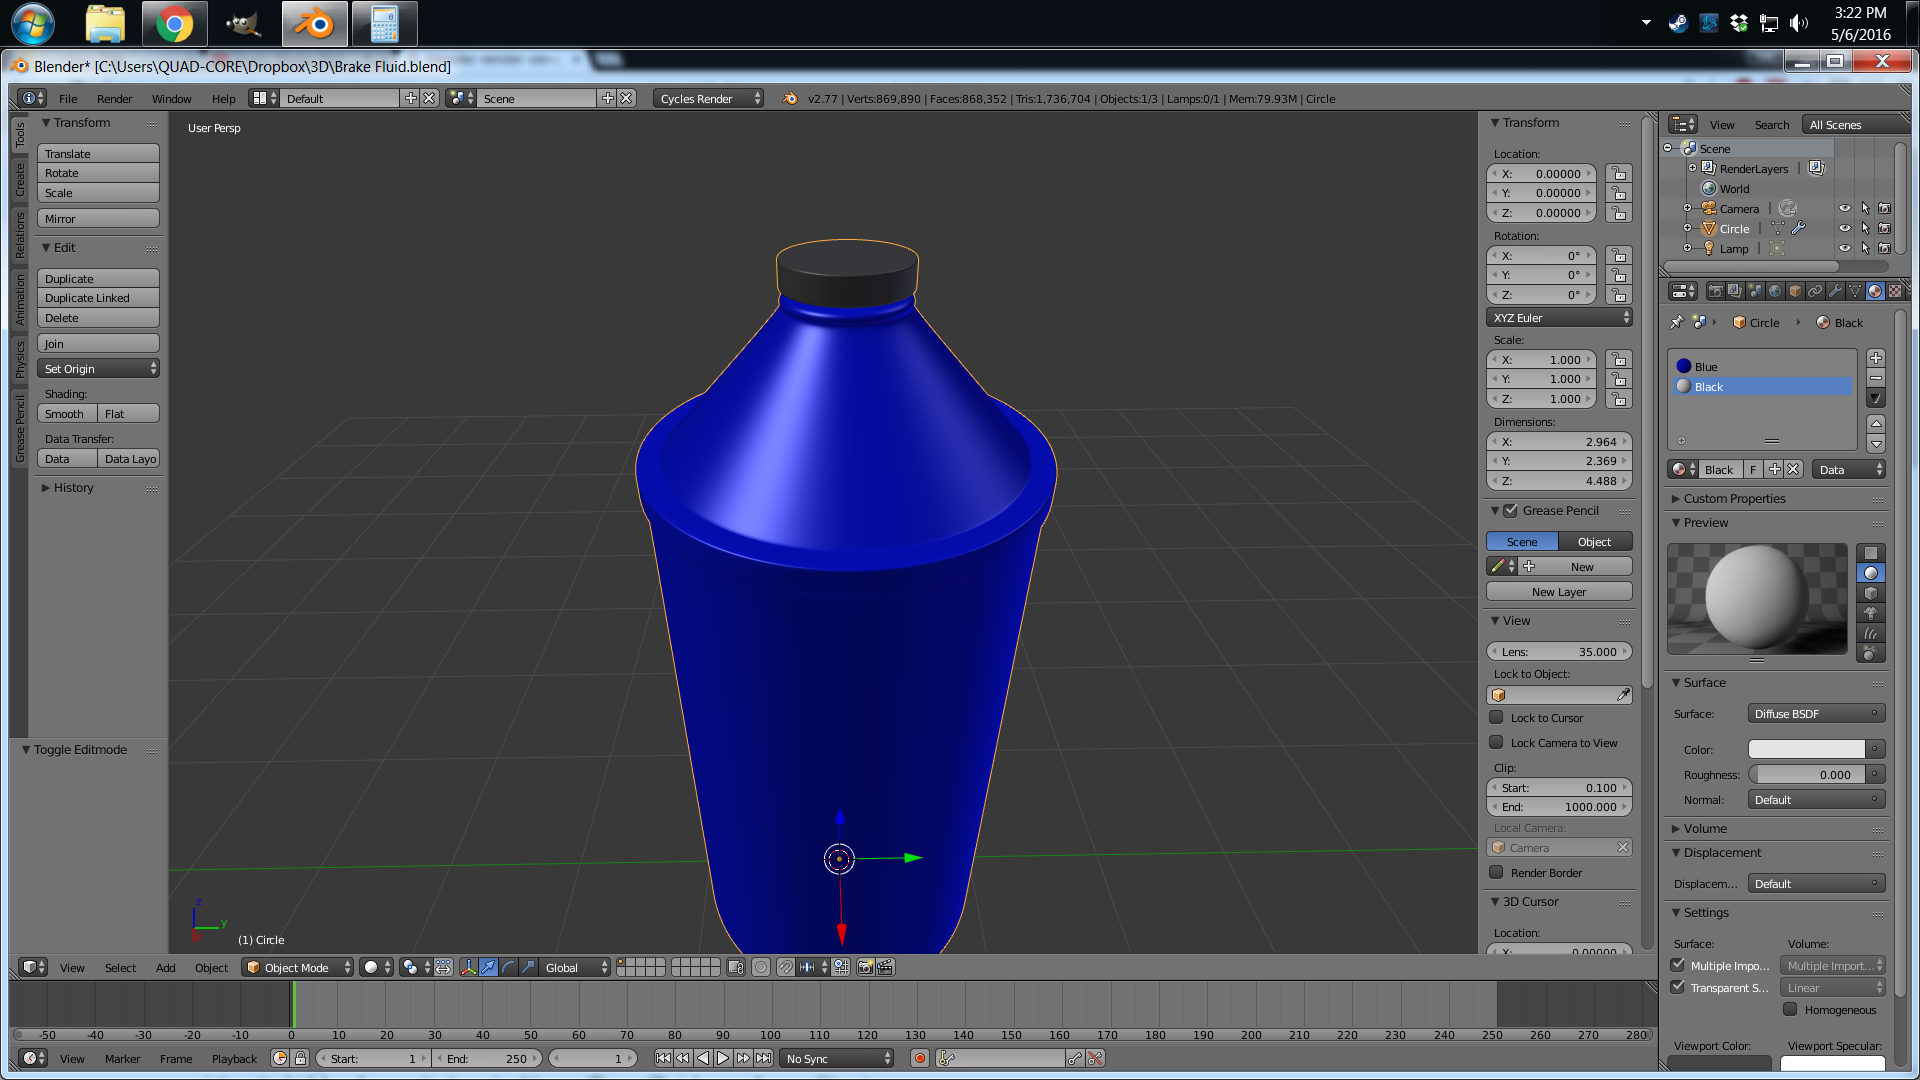
Task: Open the Object properties cube tab
Action: 1795,291
